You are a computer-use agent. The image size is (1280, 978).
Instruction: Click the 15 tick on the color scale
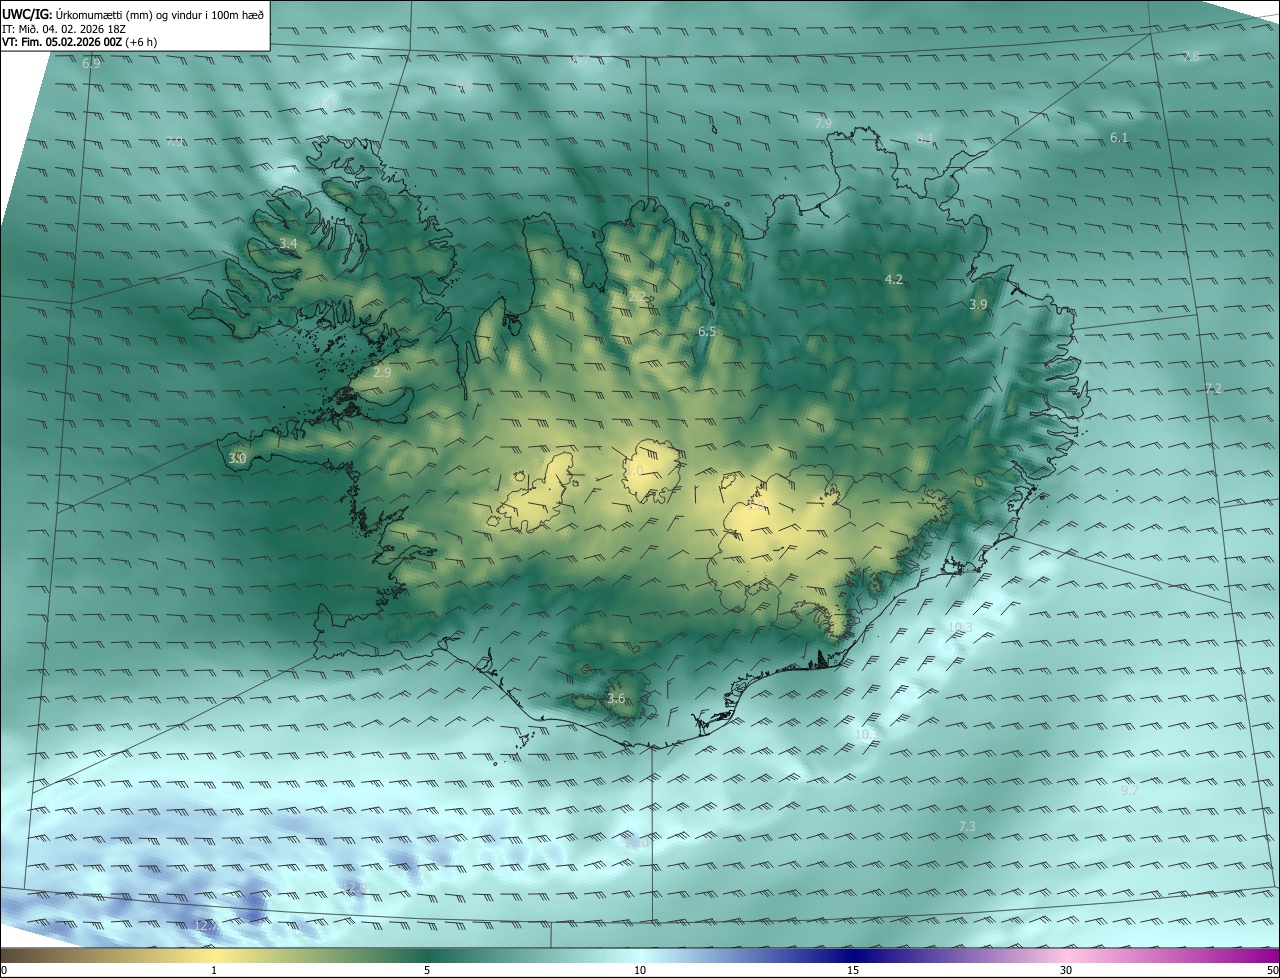pyautogui.click(x=853, y=970)
